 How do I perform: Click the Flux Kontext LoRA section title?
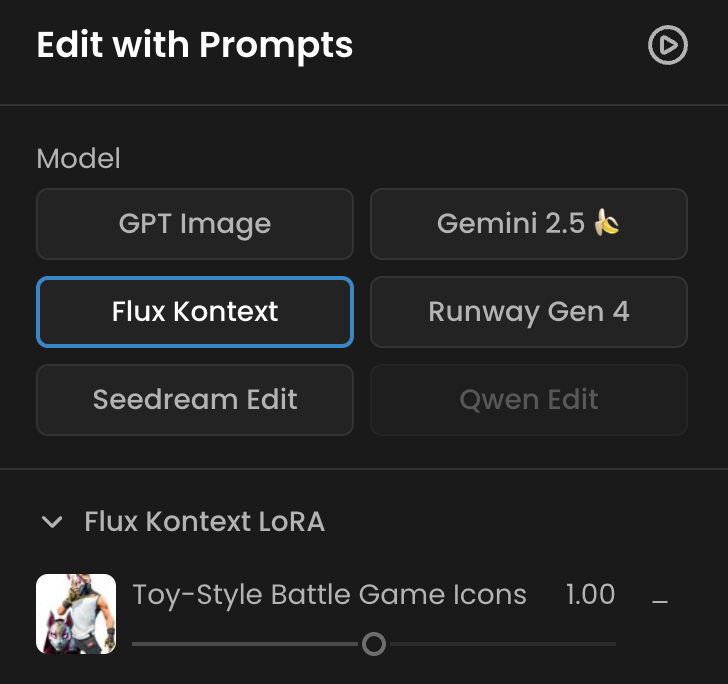(204, 521)
